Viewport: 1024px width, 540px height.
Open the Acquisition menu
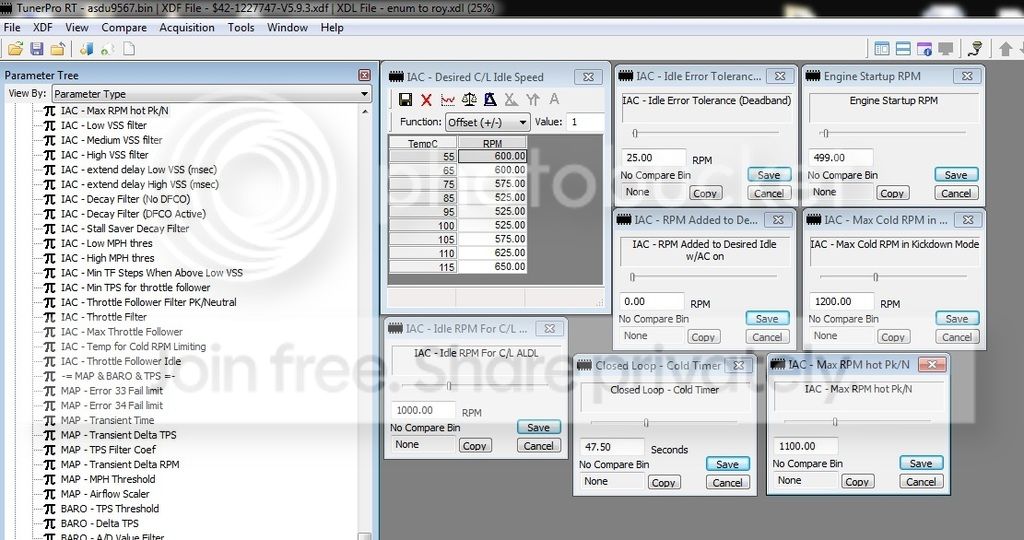pos(187,27)
